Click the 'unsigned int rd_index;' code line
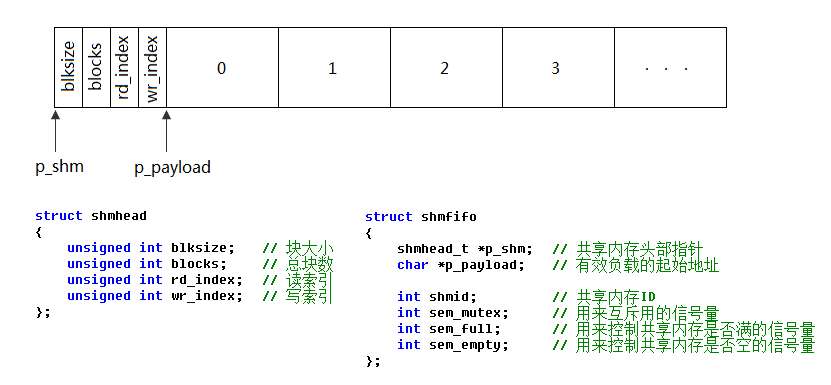Screen dimensions: 831x385 coord(155,280)
